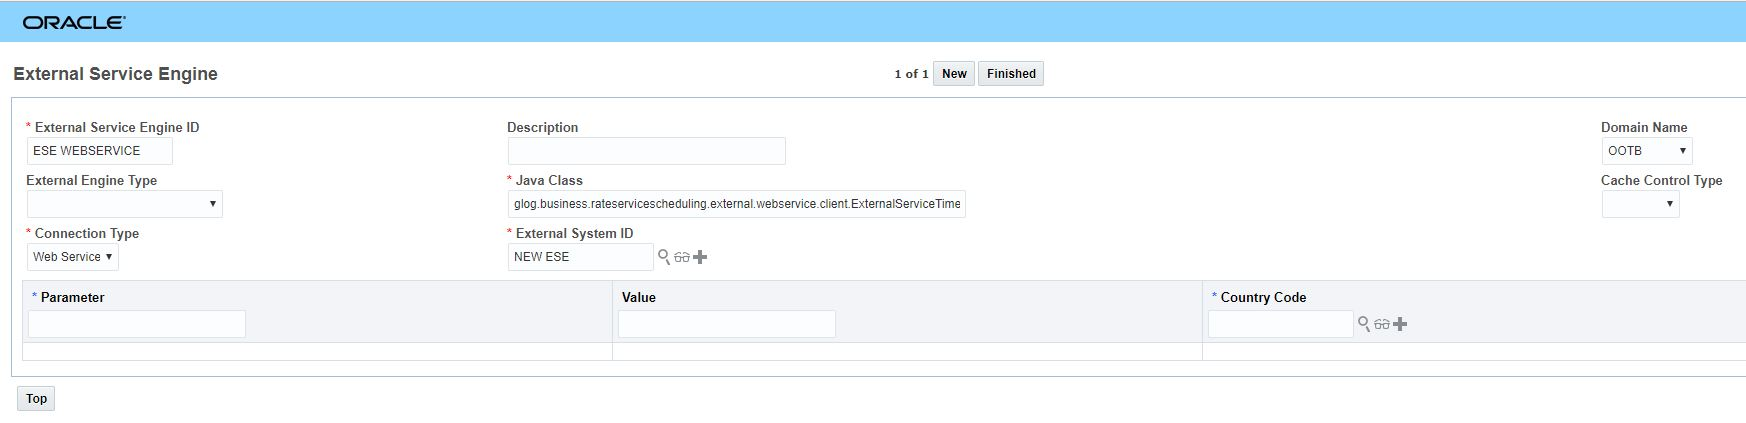Image resolution: width=1746 pixels, height=423 pixels.
Task: Focus the External Service Engine ID field
Action: click(x=99, y=151)
